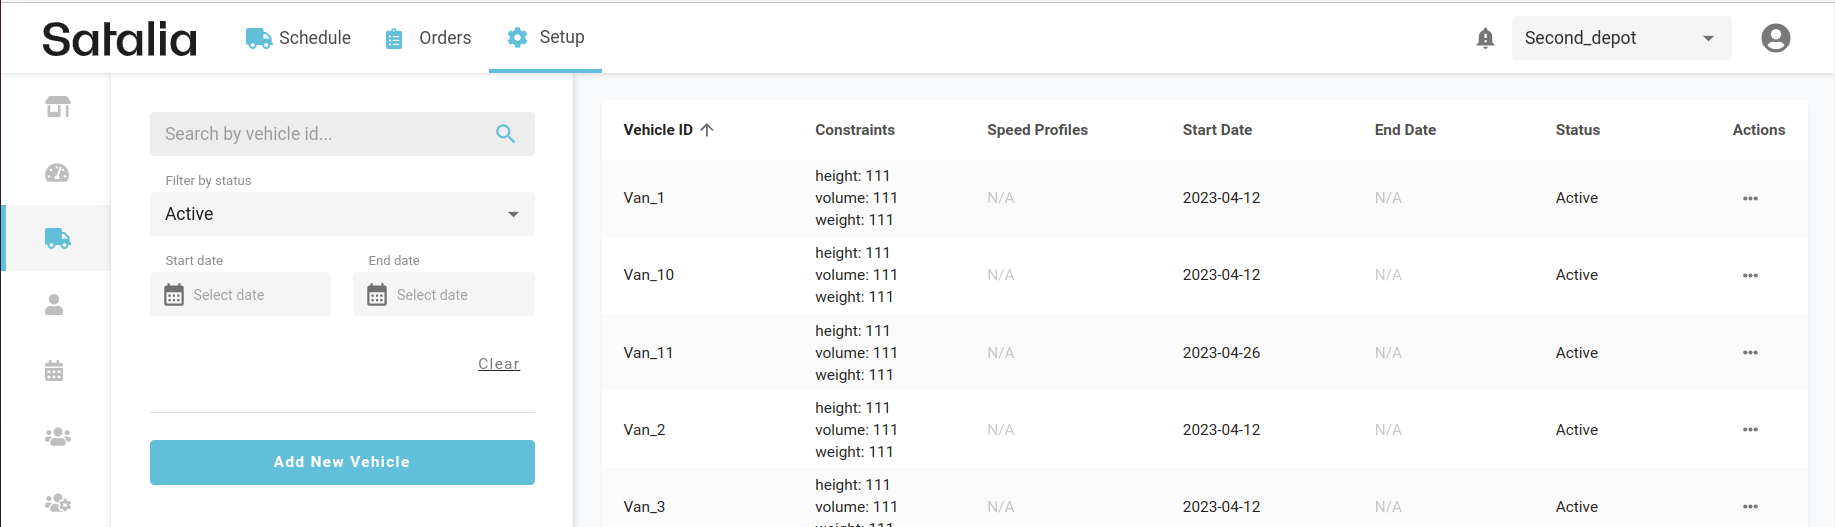Open the drivers person sidebar icon
This screenshot has height=527, width=1835.
(x=55, y=305)
